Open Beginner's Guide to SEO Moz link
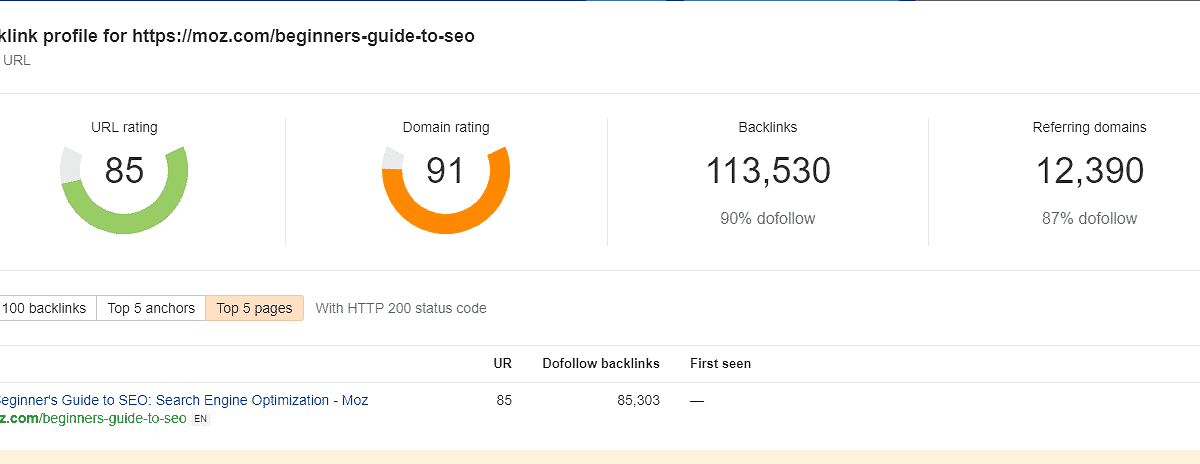The width and height of the screenshot is (1200, 464). pyautogui.click(x=184, y=400)
